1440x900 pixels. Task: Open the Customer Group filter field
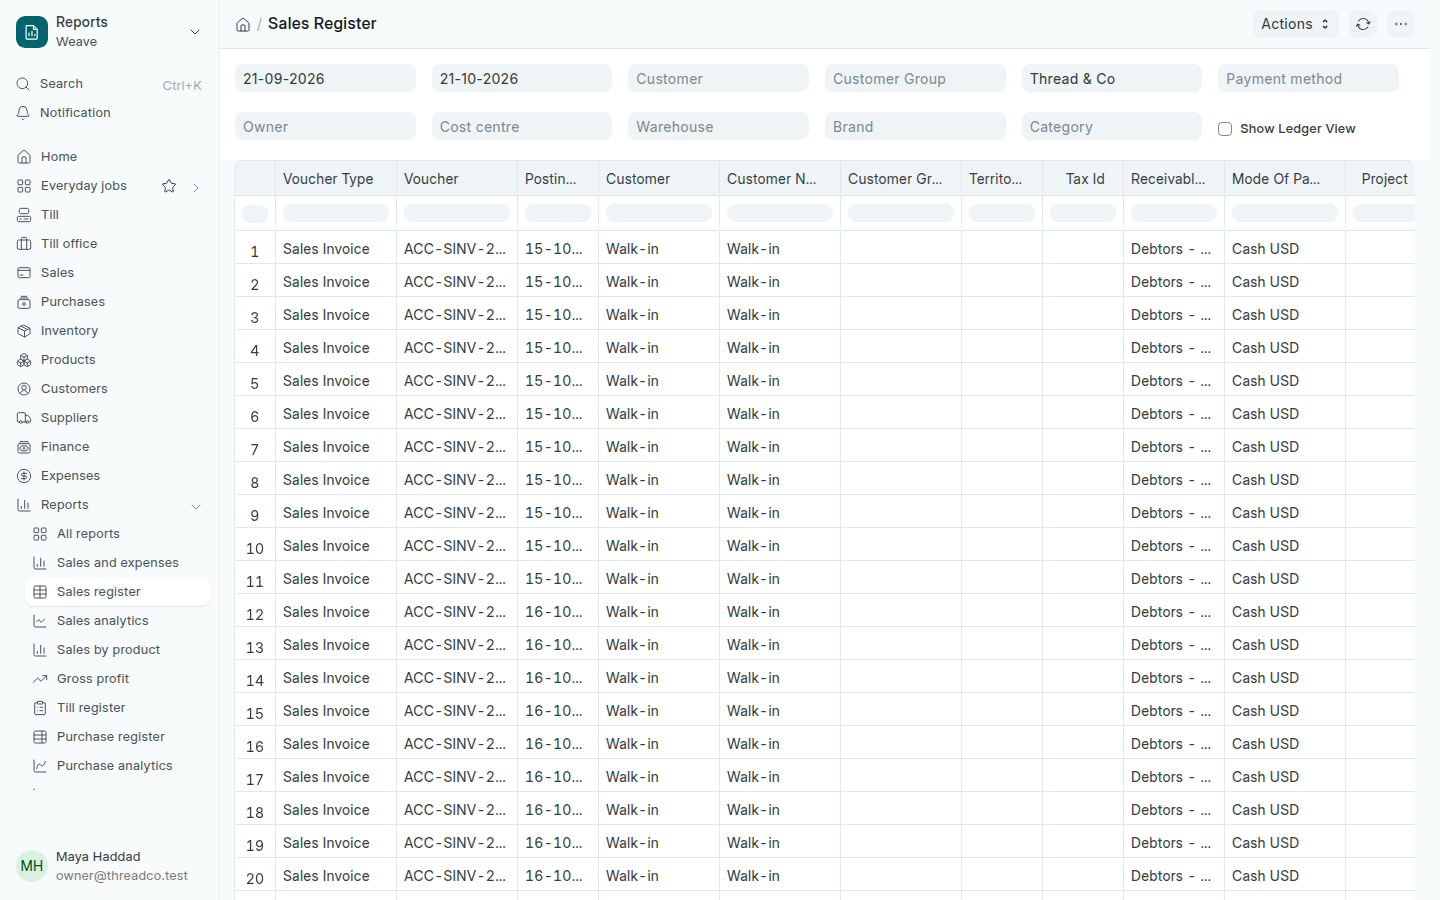[x=915, y=79]
